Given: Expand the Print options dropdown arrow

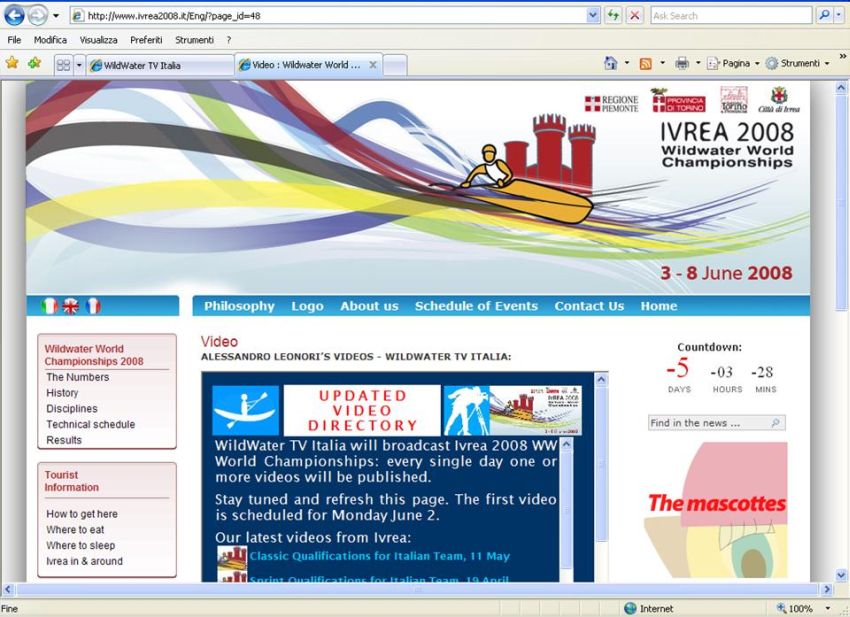Looking at the screenshot, I should [x=698, y=63].
